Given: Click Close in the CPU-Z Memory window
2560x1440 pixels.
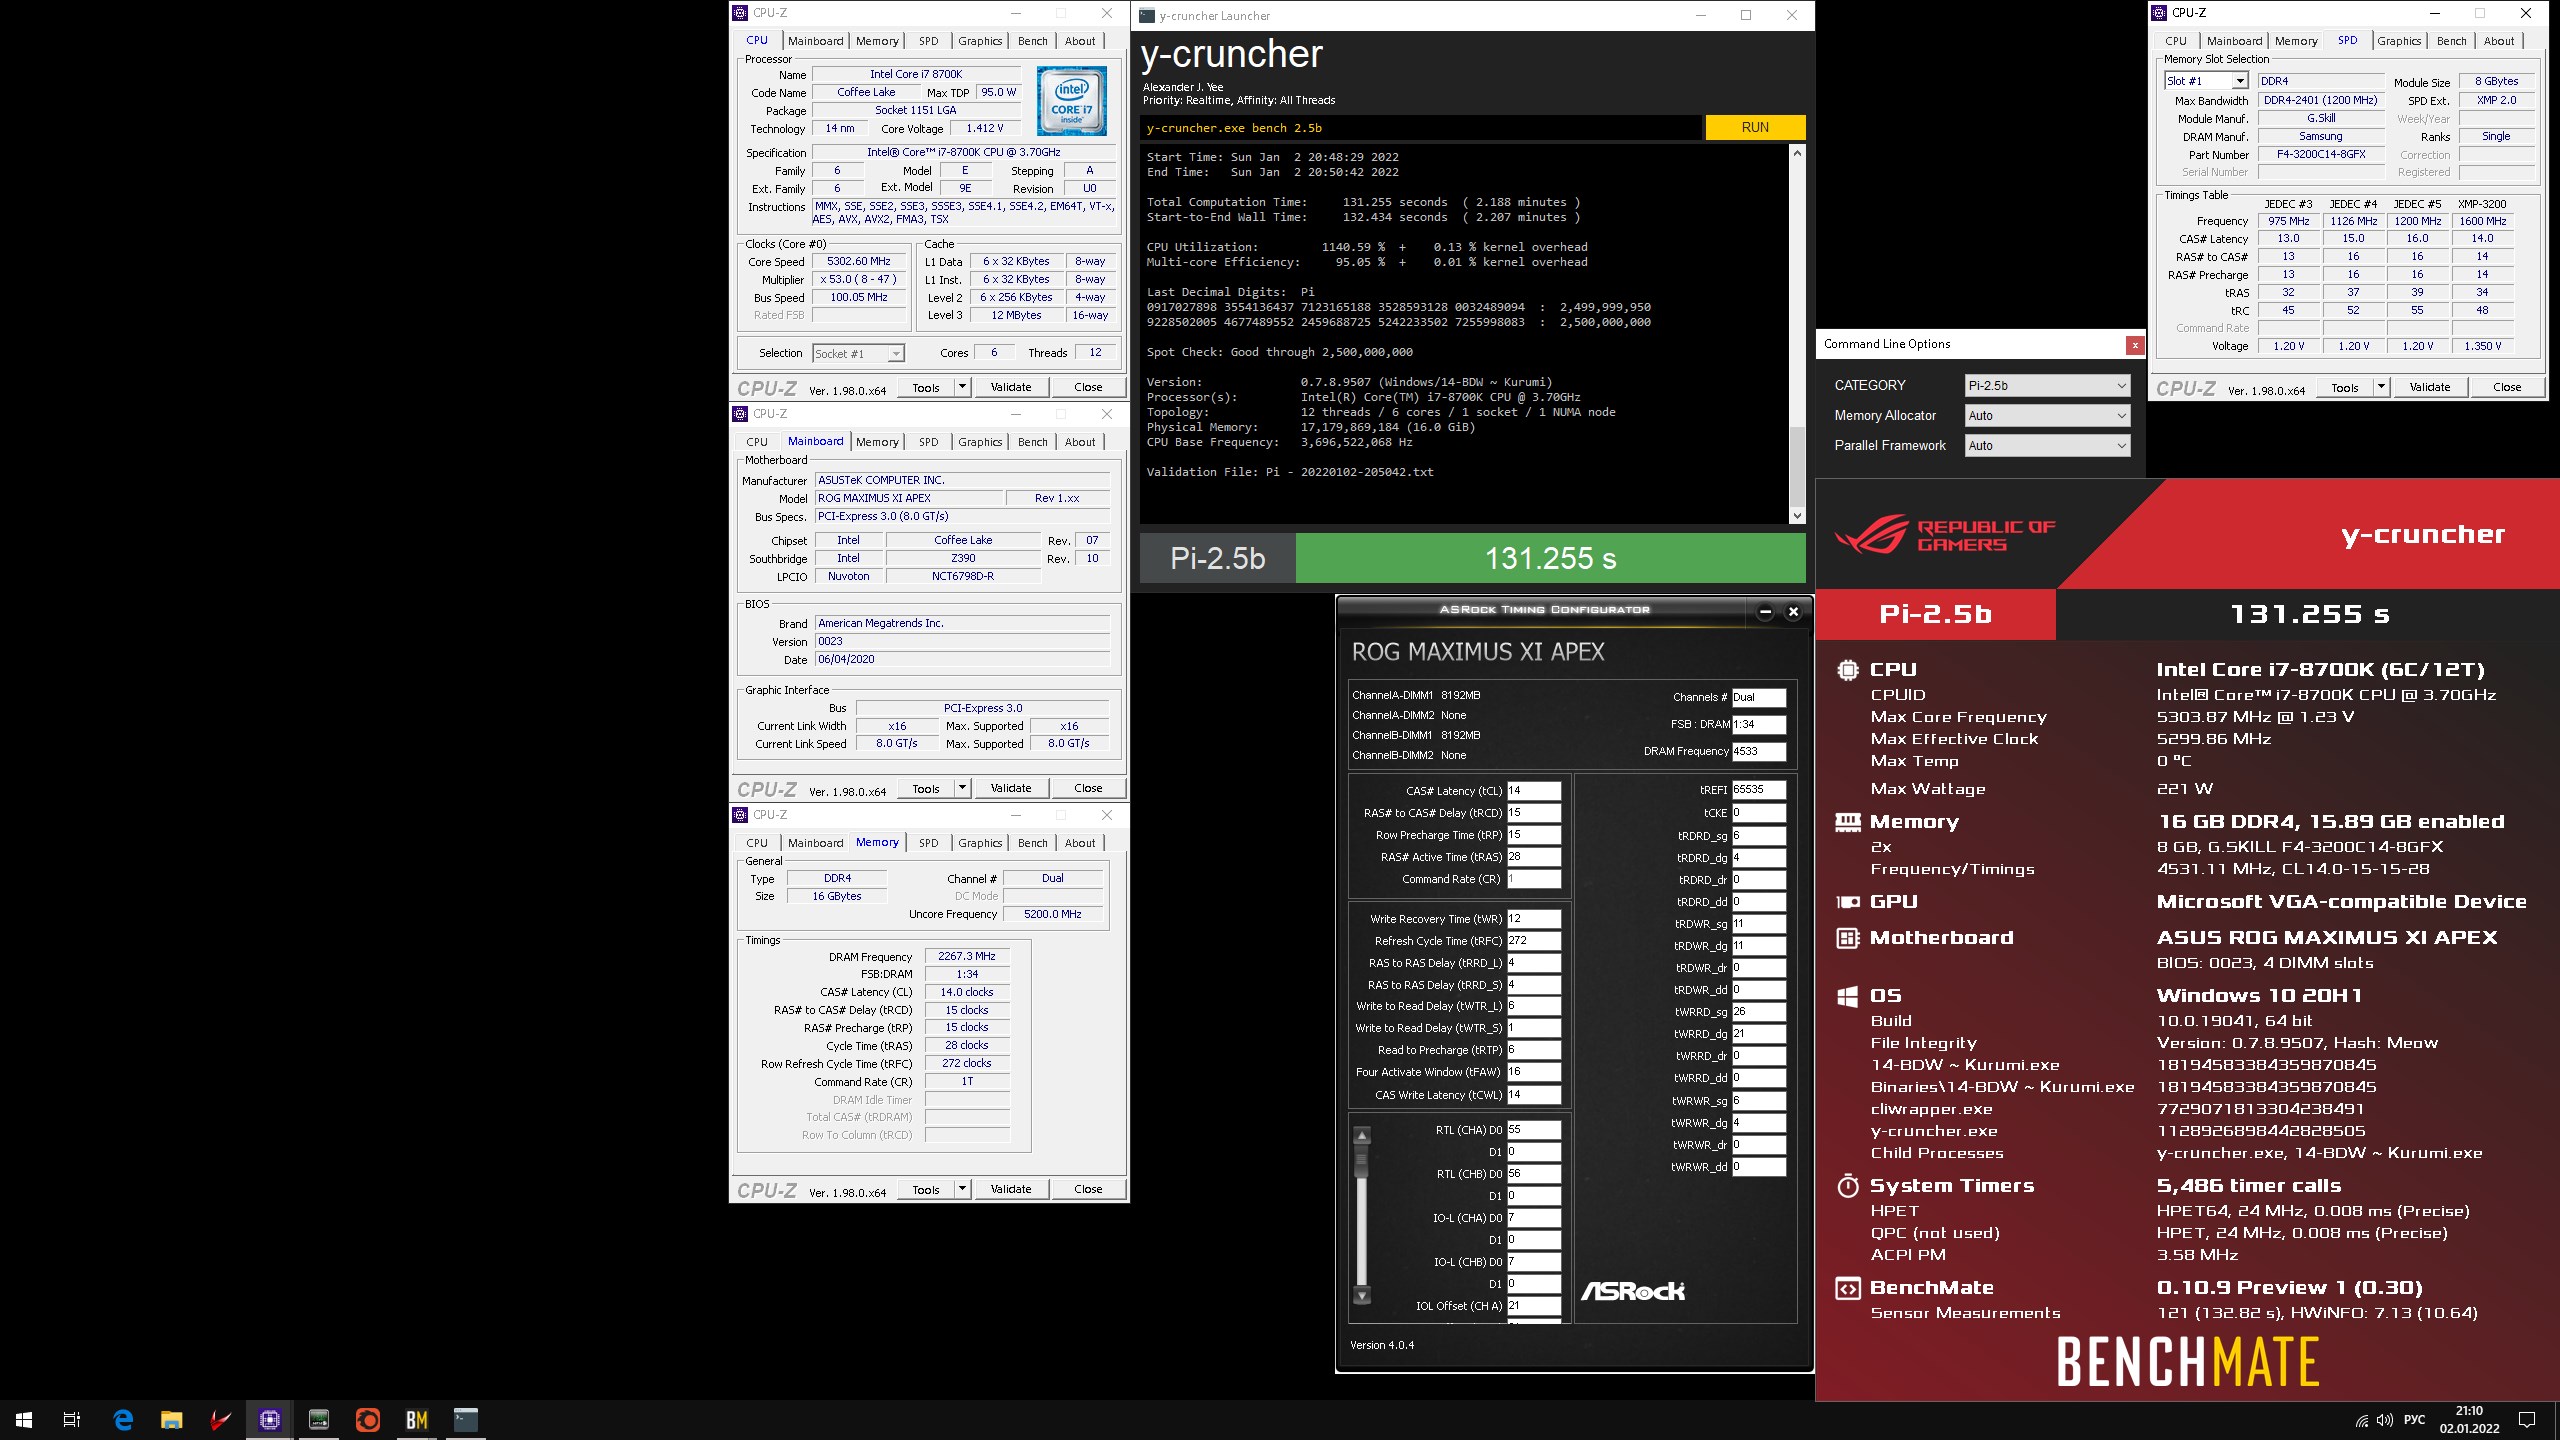Looking at the screenshot, I should (x=1088, y=1189).
